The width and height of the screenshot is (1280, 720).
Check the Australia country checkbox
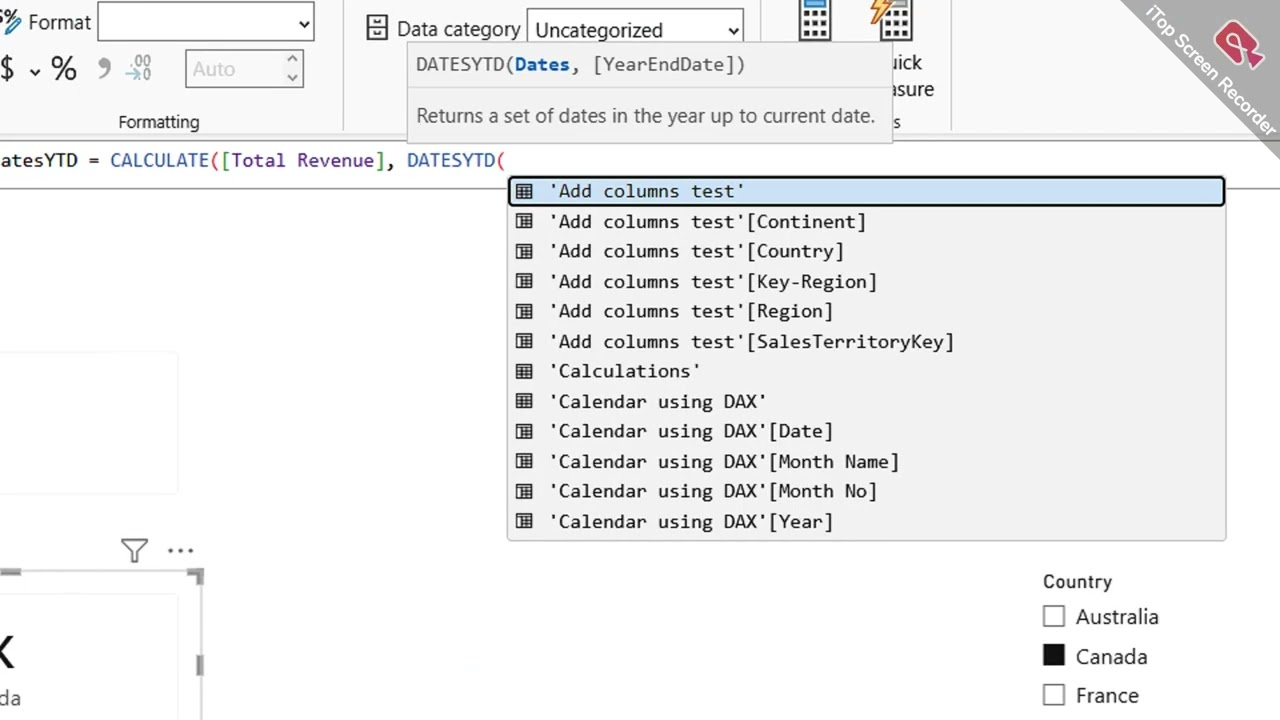(1054, 616)
